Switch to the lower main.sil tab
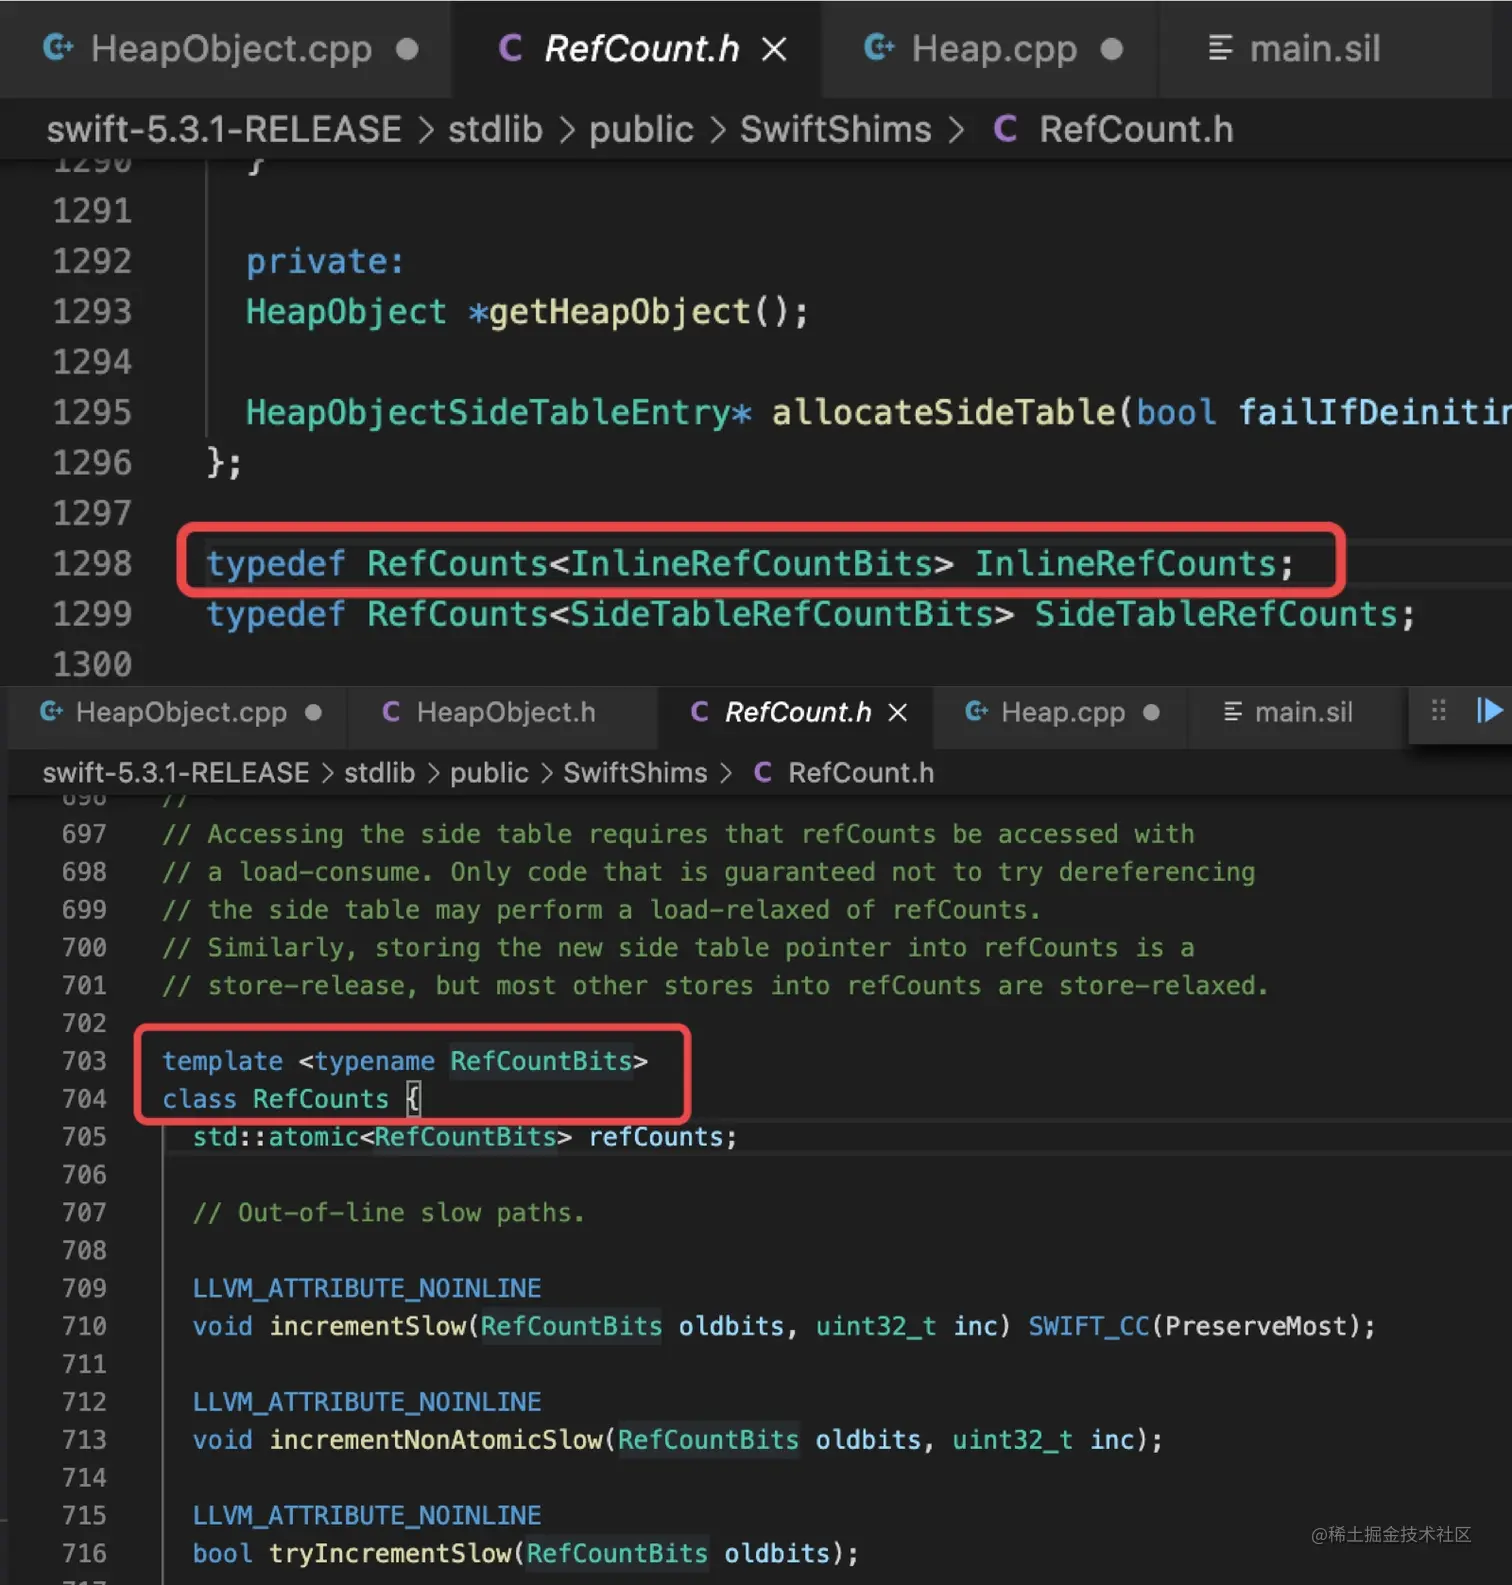1512x1585 pixels. click(x=1296, y=712)
